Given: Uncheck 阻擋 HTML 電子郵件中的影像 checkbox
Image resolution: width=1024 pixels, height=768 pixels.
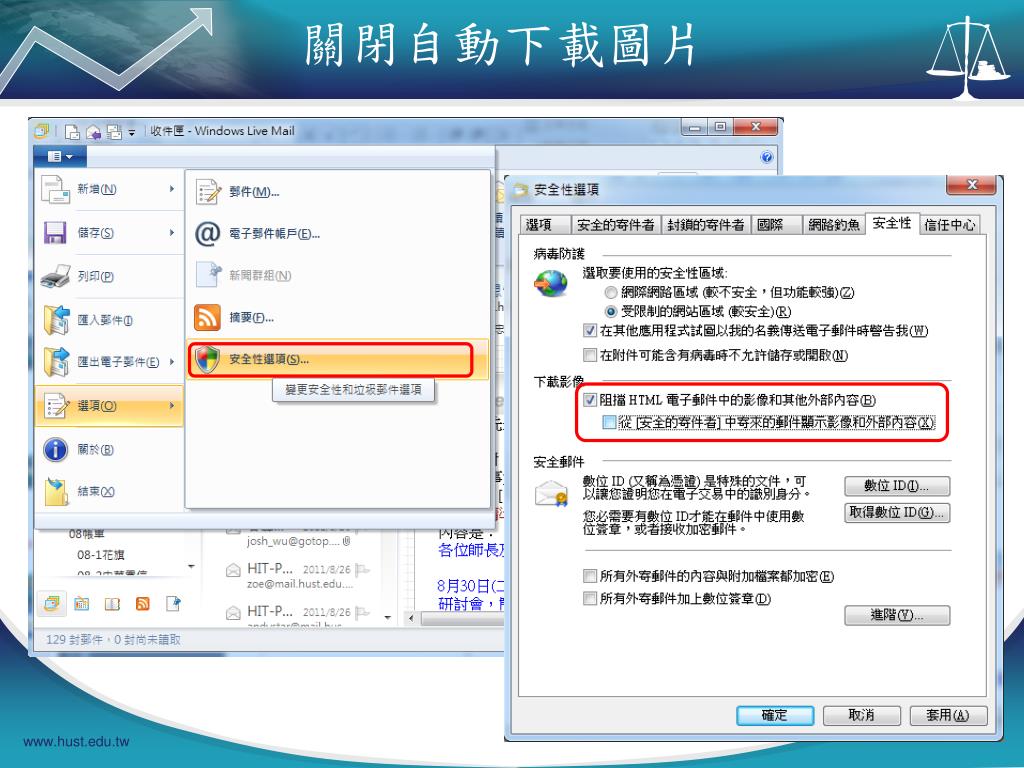Looking at the screenshot, I should pyautogui.click(x=590, y=400).
